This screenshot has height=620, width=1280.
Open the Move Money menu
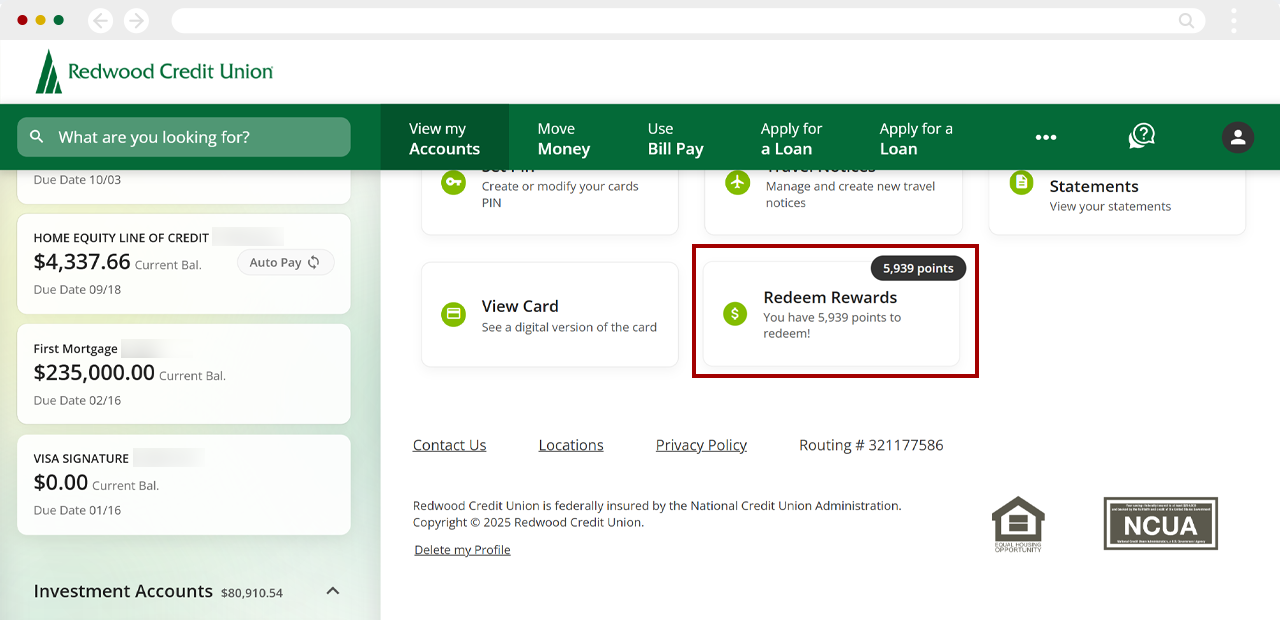pos(564,138)
